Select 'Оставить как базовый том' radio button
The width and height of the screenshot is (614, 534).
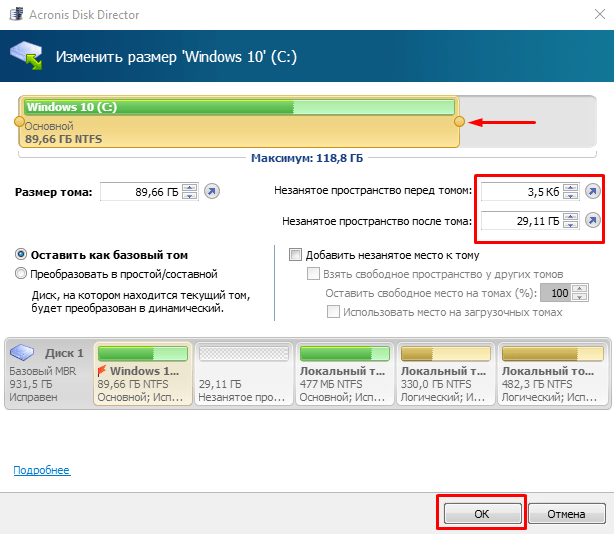[21, 254]
